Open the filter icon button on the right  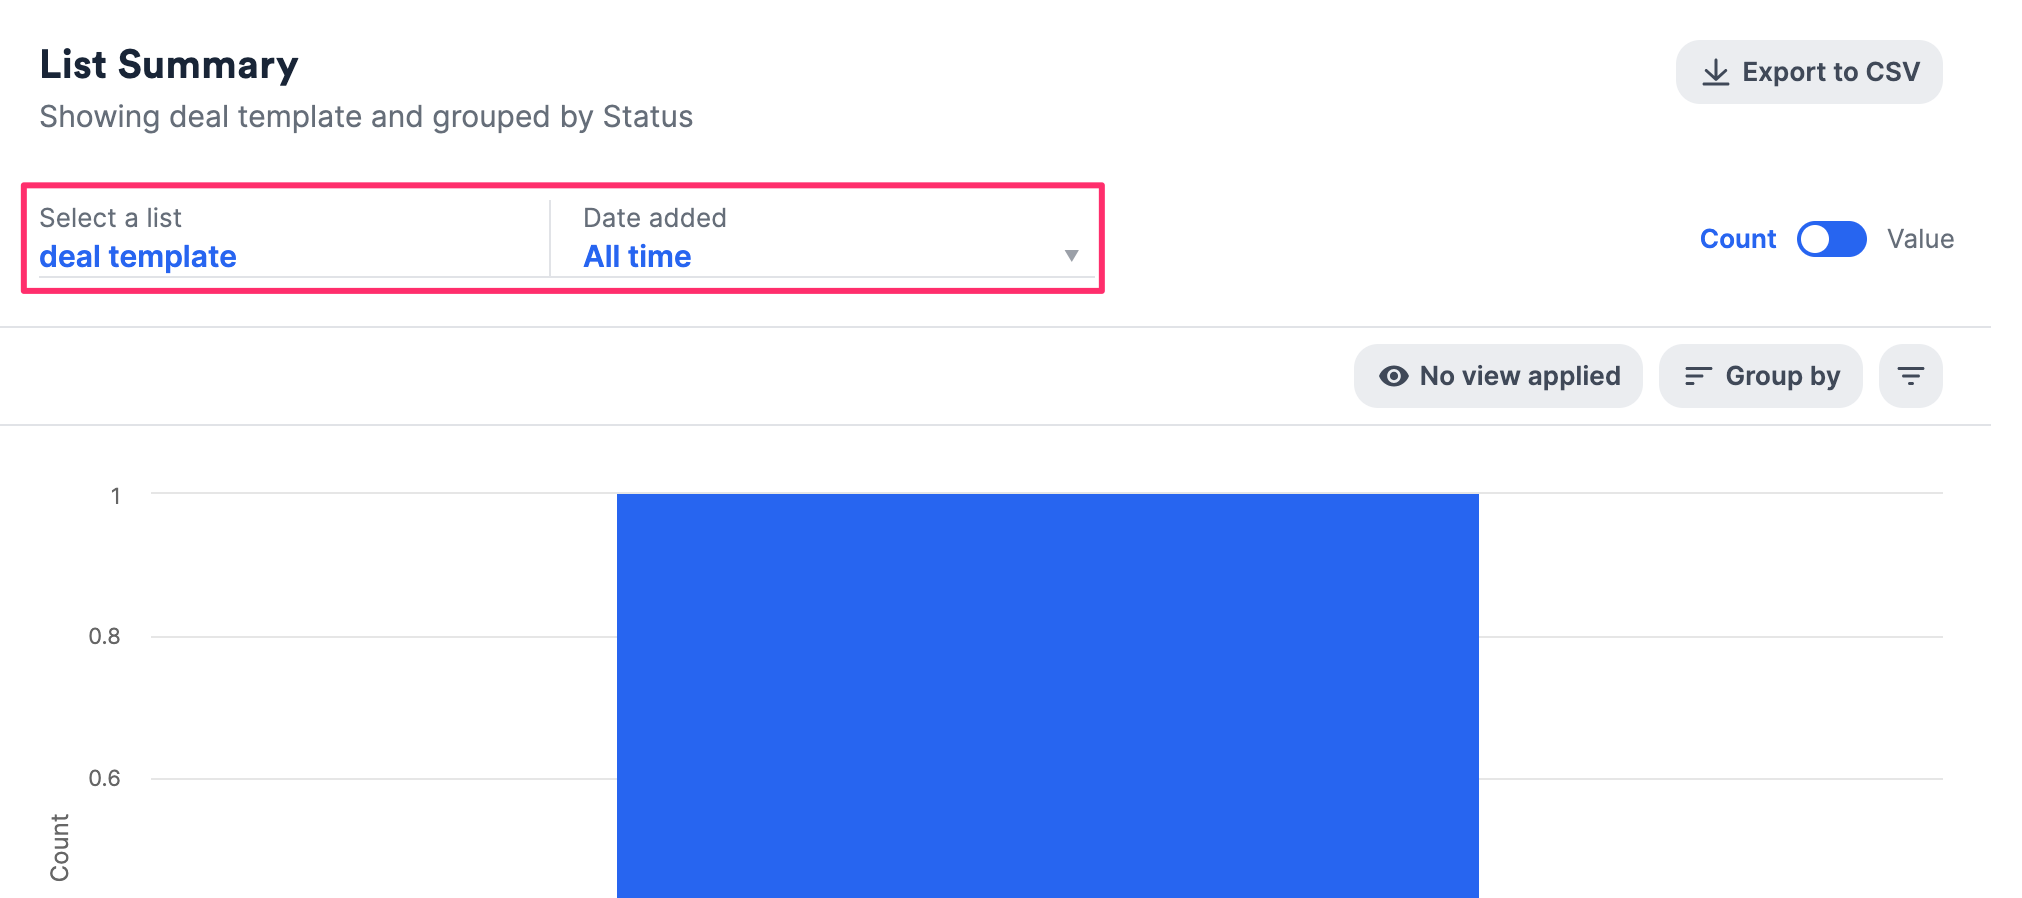pyautogui.click(x=1910, y=376)
